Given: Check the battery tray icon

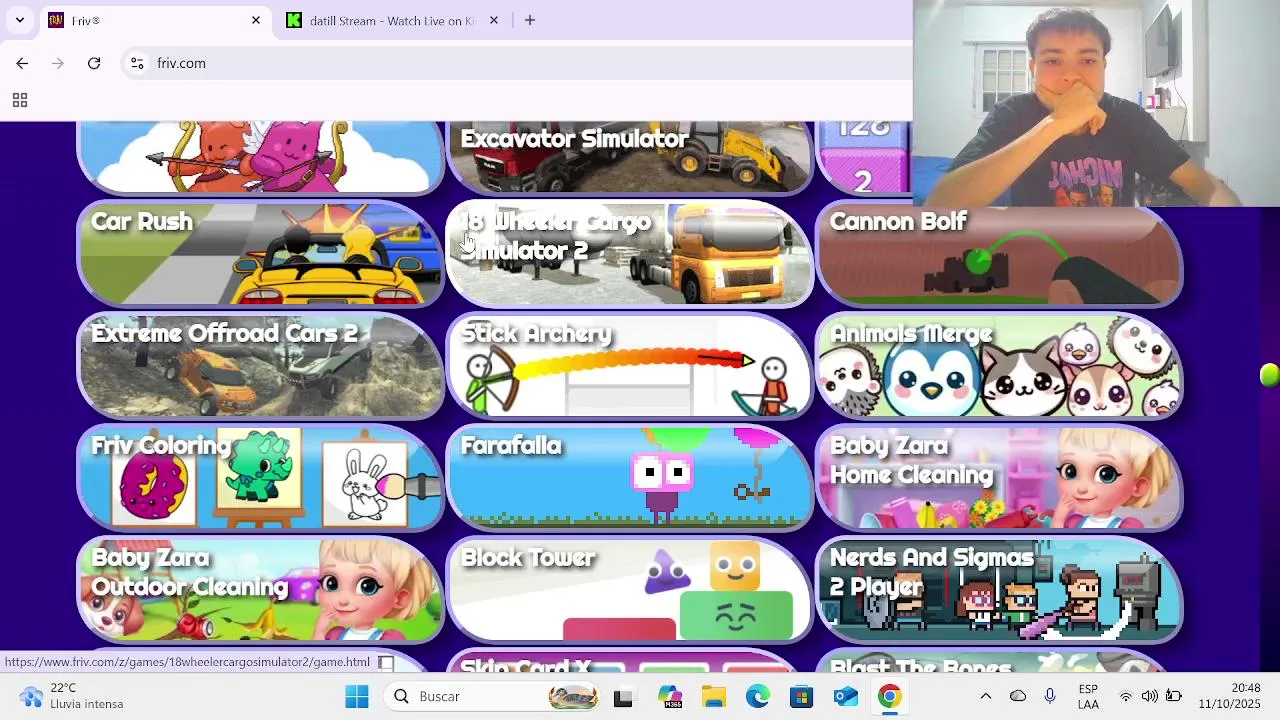Looking at the screenshot, I should click(x=1174, y=696).
